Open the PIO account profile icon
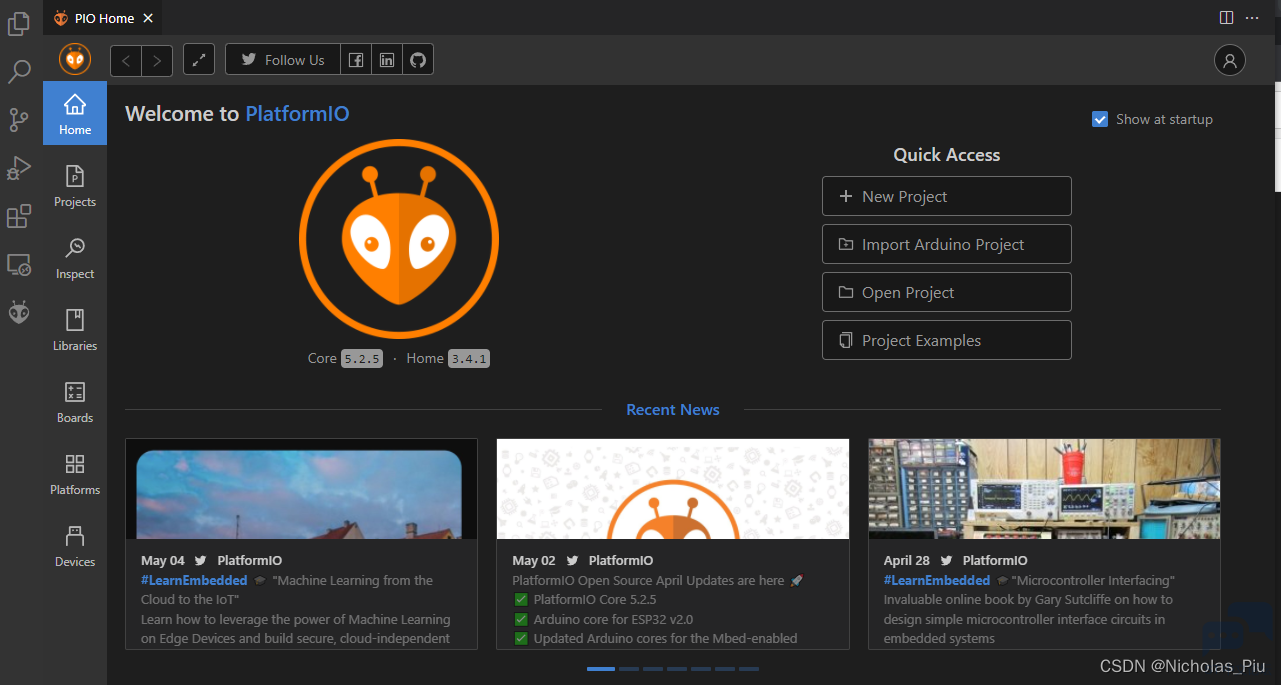Viewport: 1281px width, 685px height. (x=1230, y=60)
